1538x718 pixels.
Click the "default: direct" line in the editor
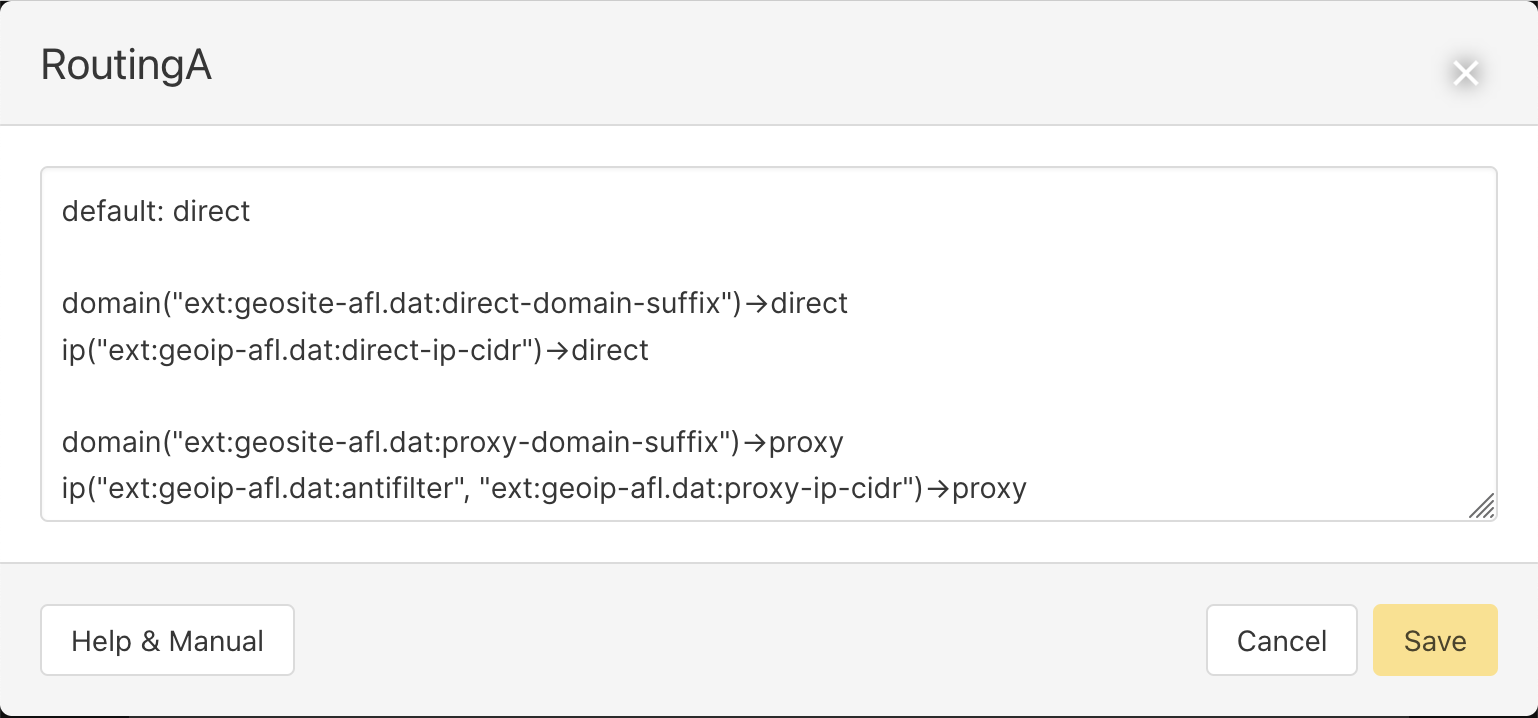click(156, 211)
